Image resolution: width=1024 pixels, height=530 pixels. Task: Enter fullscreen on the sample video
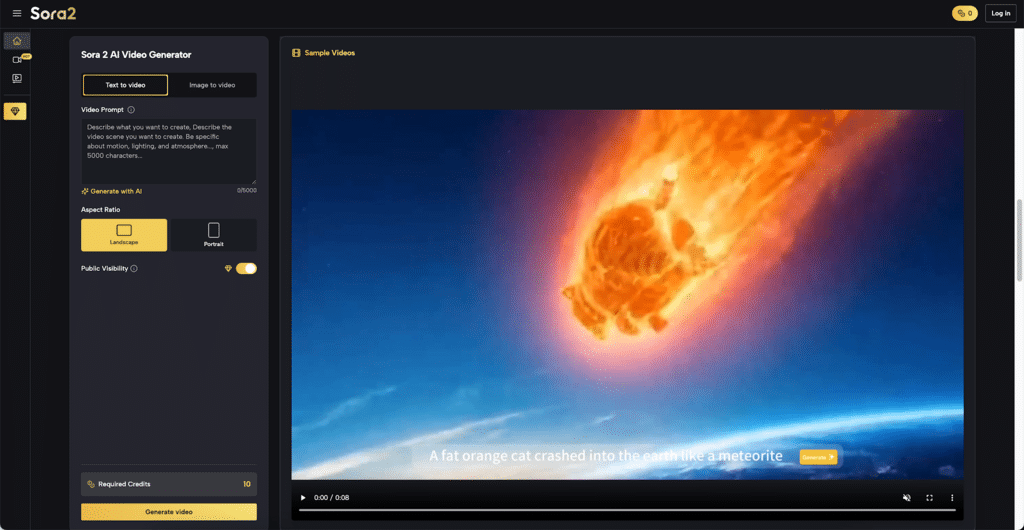(929, 497)
